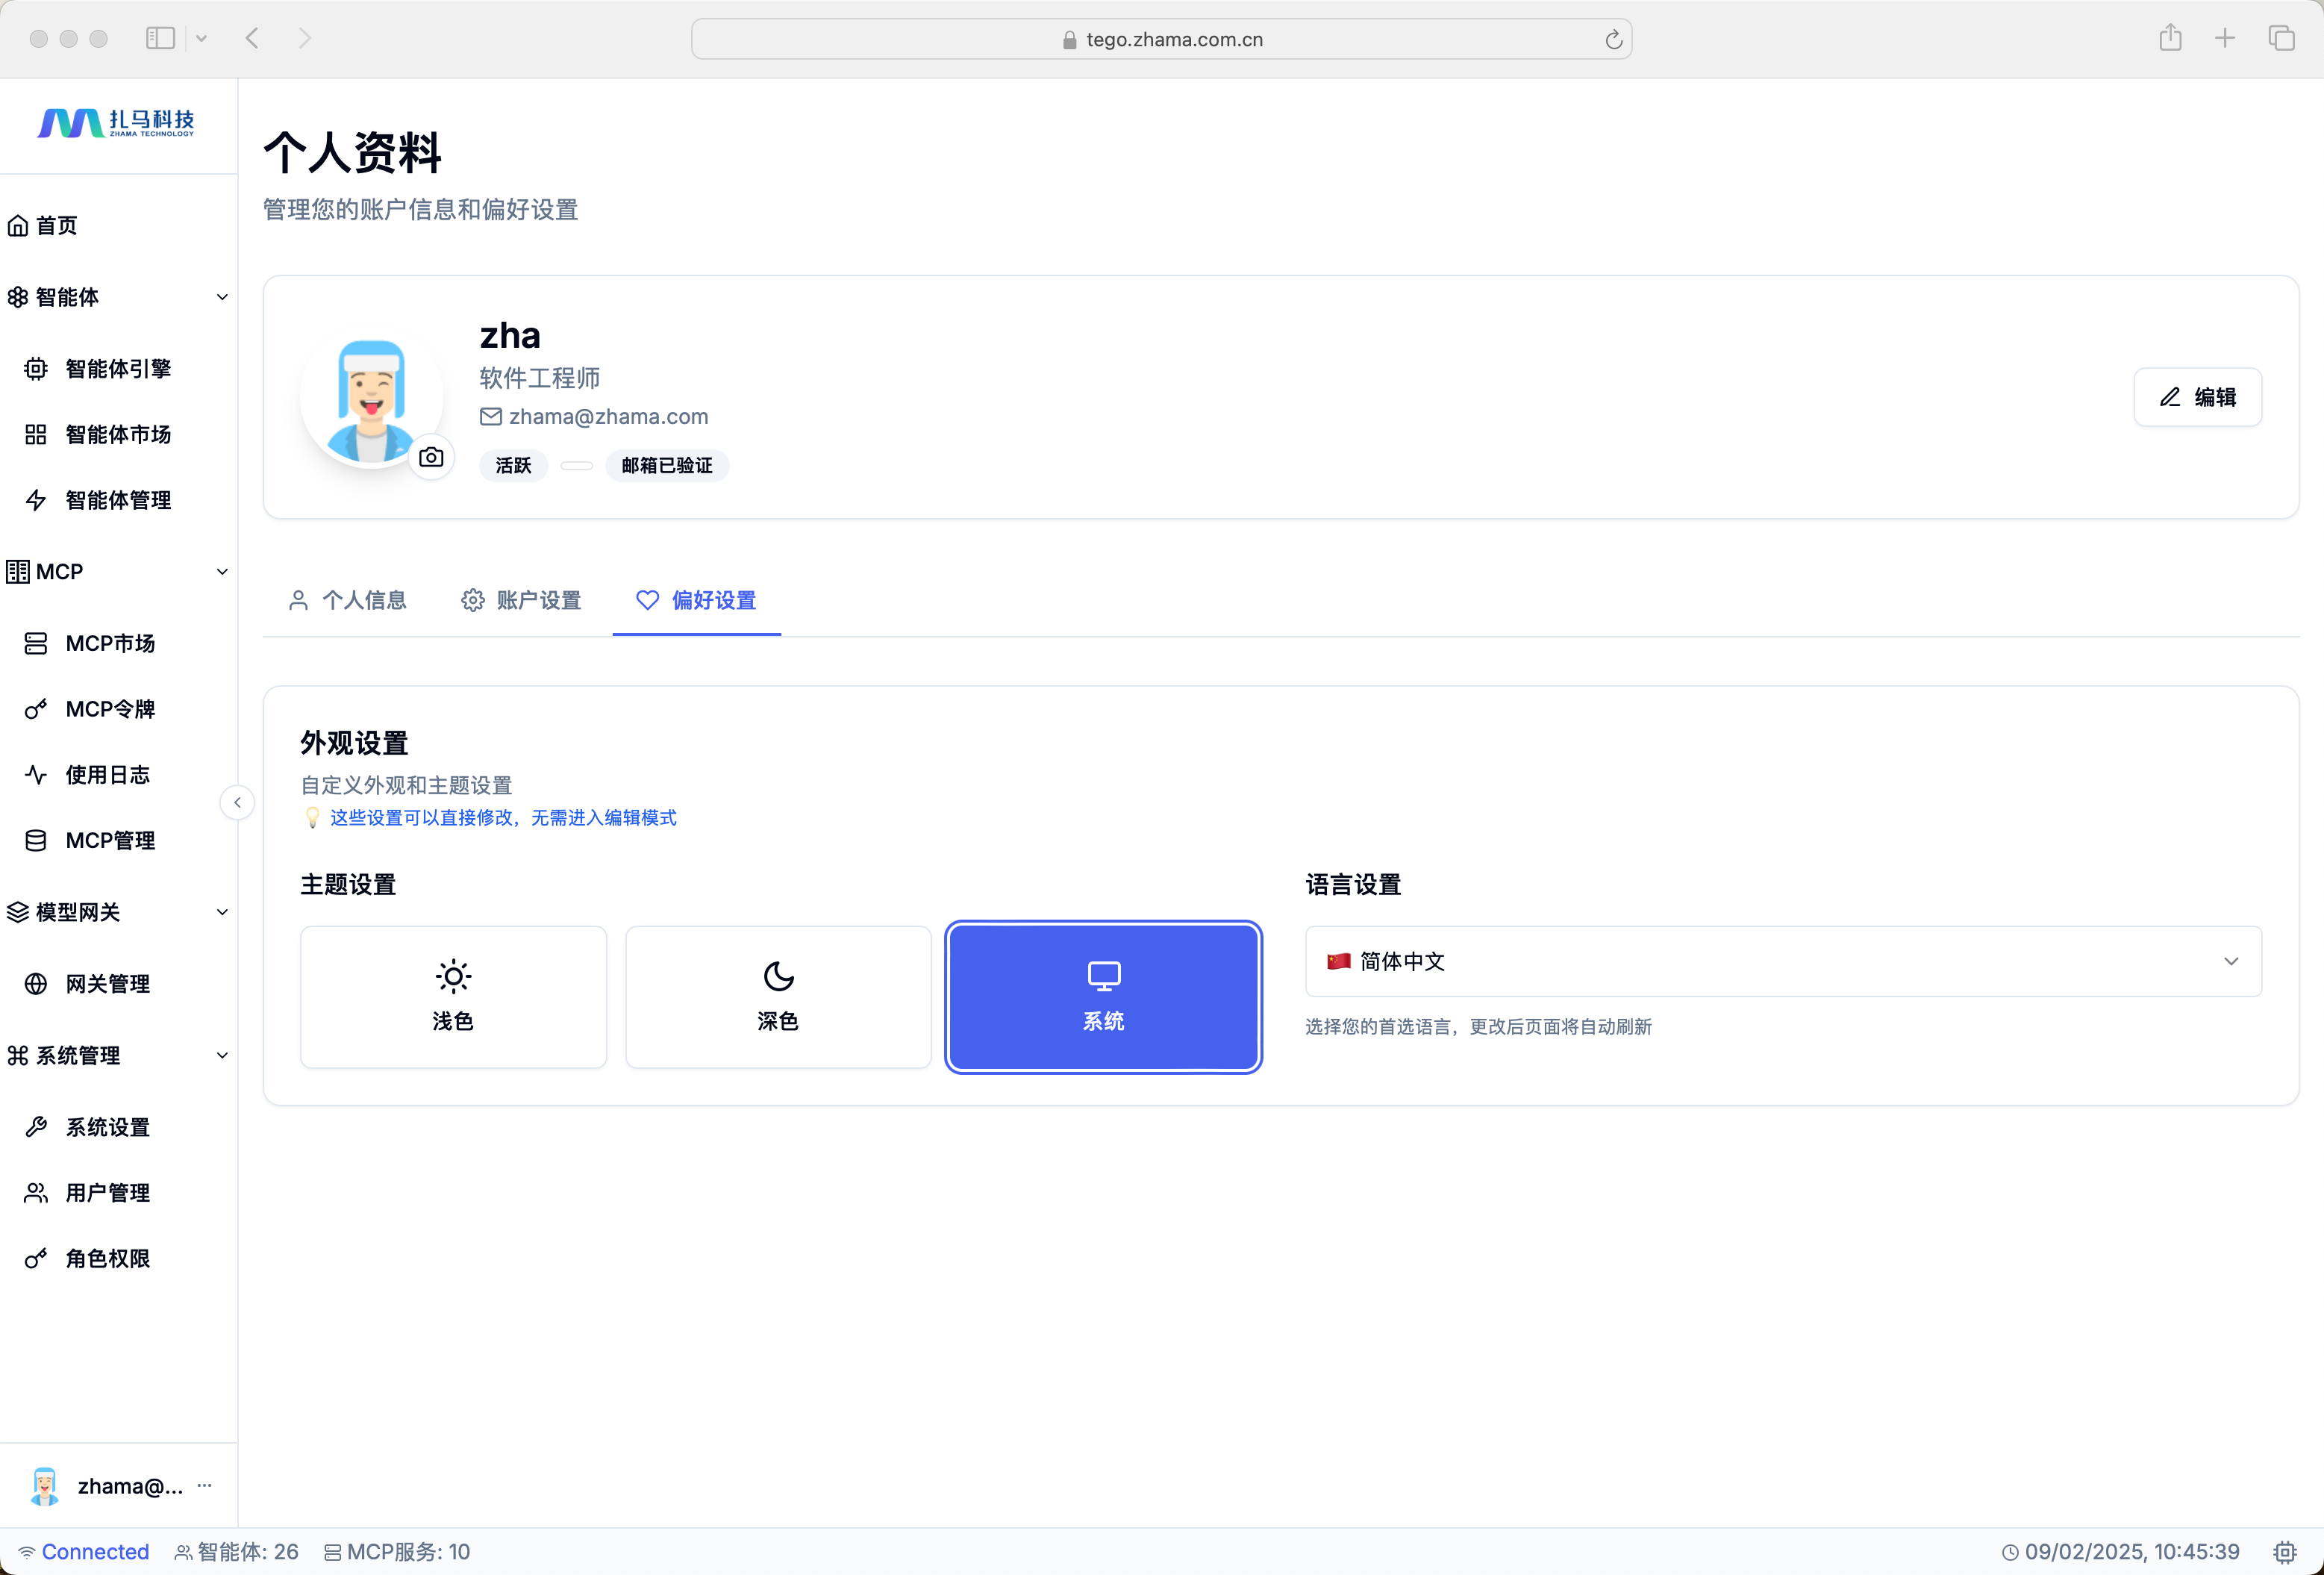
Task: Select the 系统 system theme
Action: (1103, 996)
